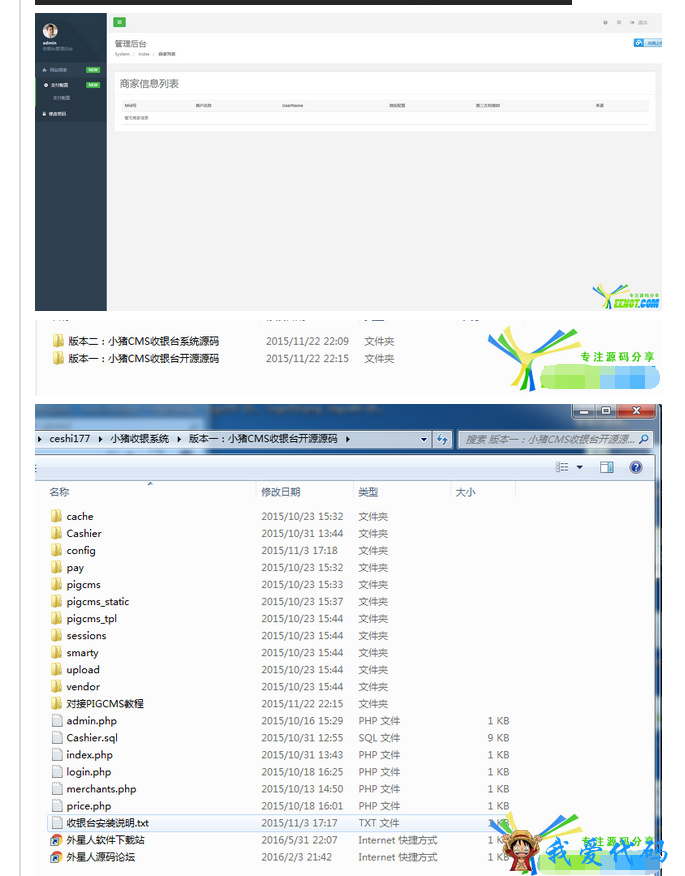The width and height of the screenshot is (685, 876).
Task: Click the search magnifier icon
Action: pos(644,439)
